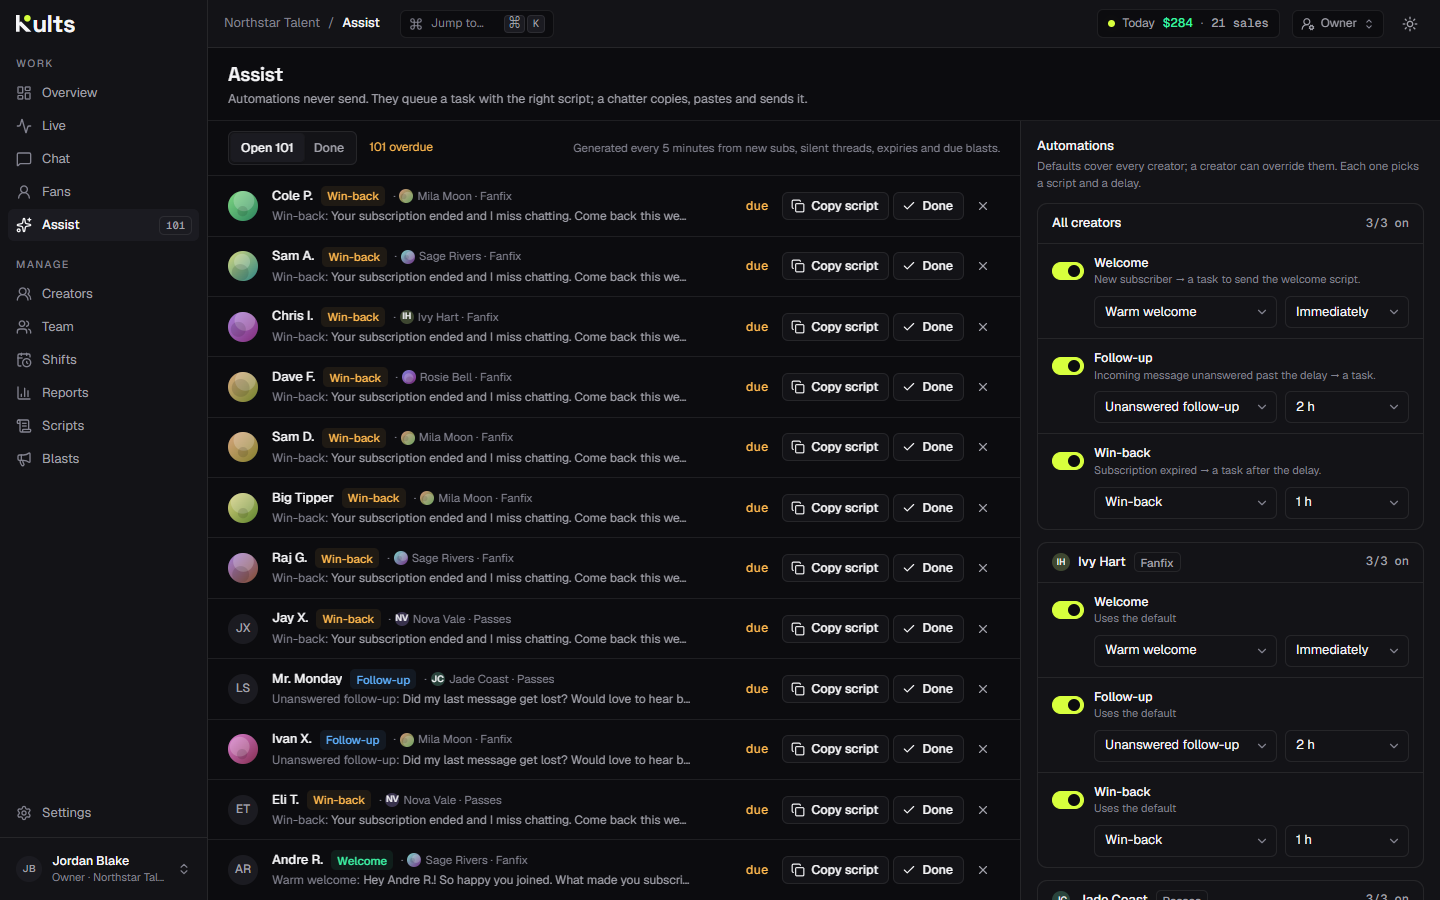Dismiss the Sam A. task with X

(x=983, y=266)
